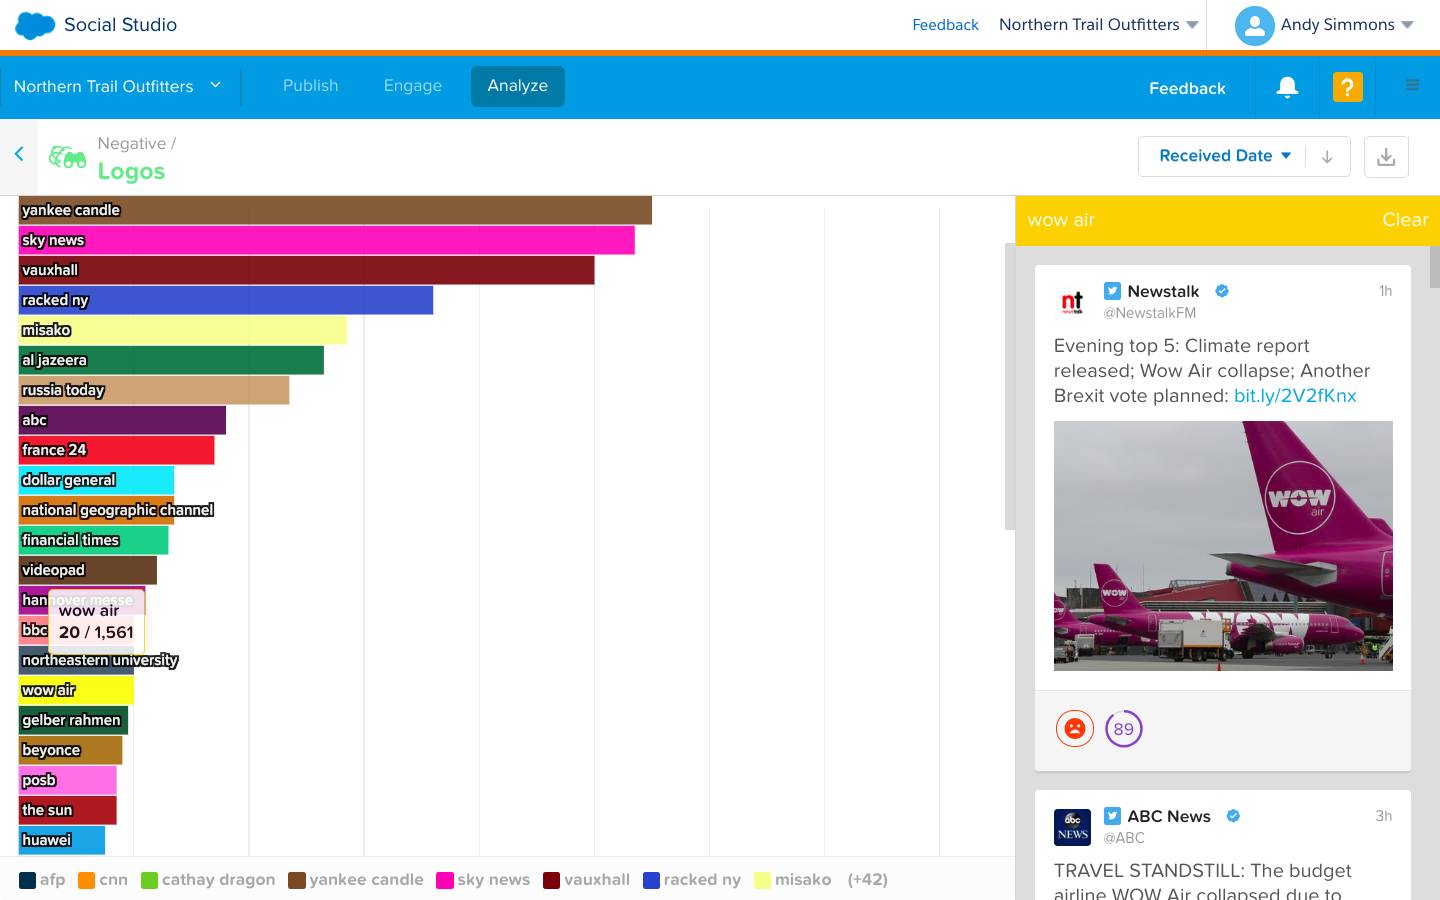Select national geographic channel bar

[x=96, y=510]
